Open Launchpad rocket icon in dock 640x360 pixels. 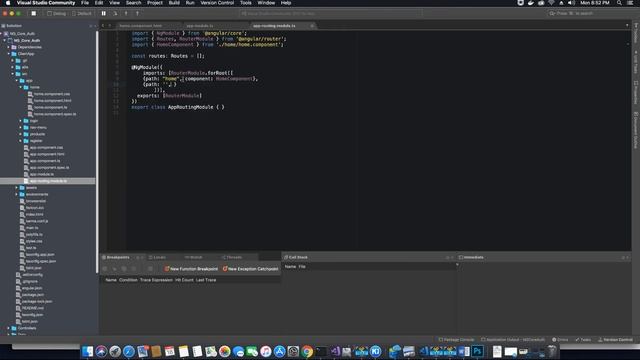tap(115, 351)
